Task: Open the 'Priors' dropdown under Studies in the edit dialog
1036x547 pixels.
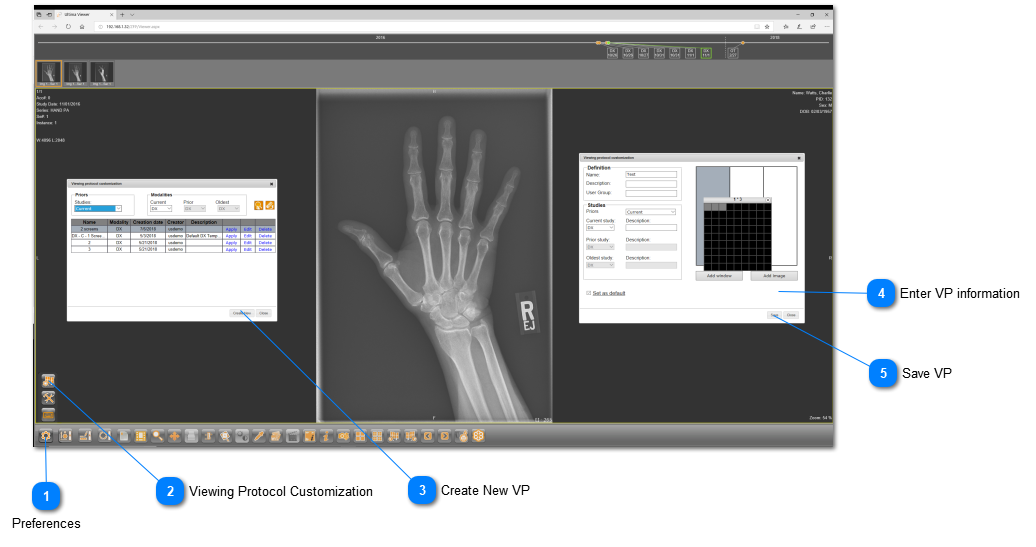Action: coord(651,212)
